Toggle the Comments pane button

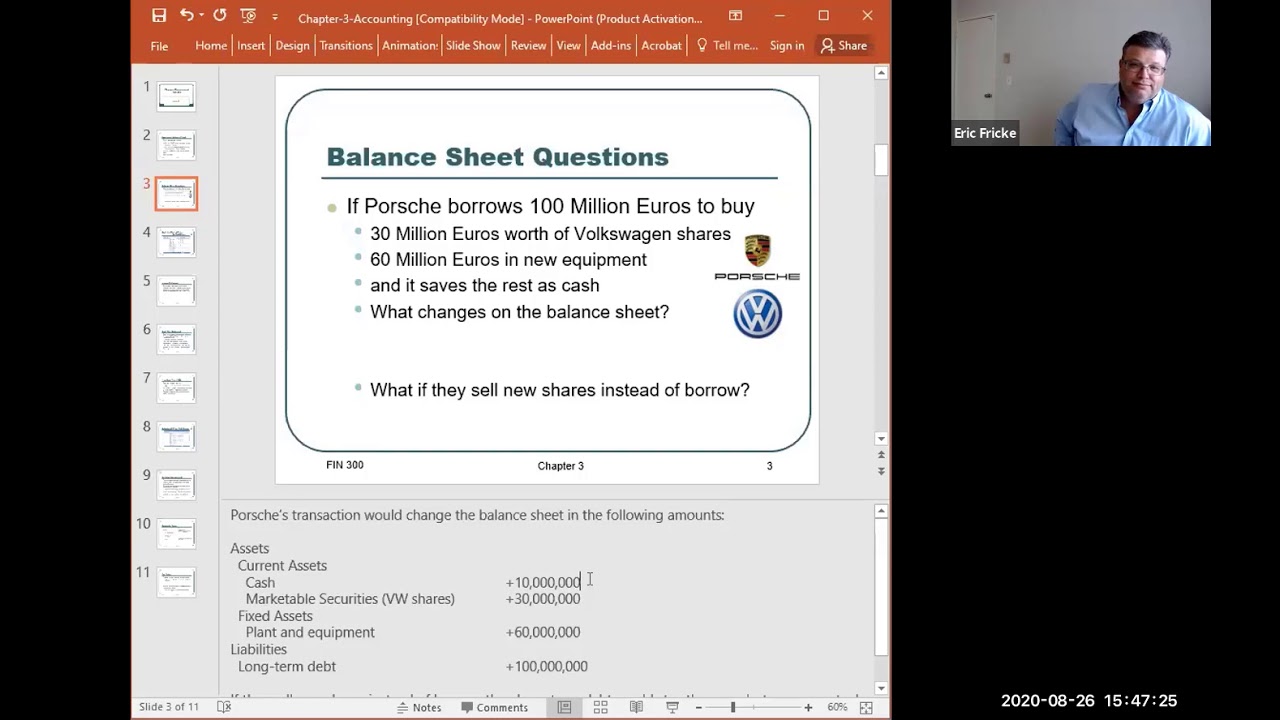click(494, 707)
